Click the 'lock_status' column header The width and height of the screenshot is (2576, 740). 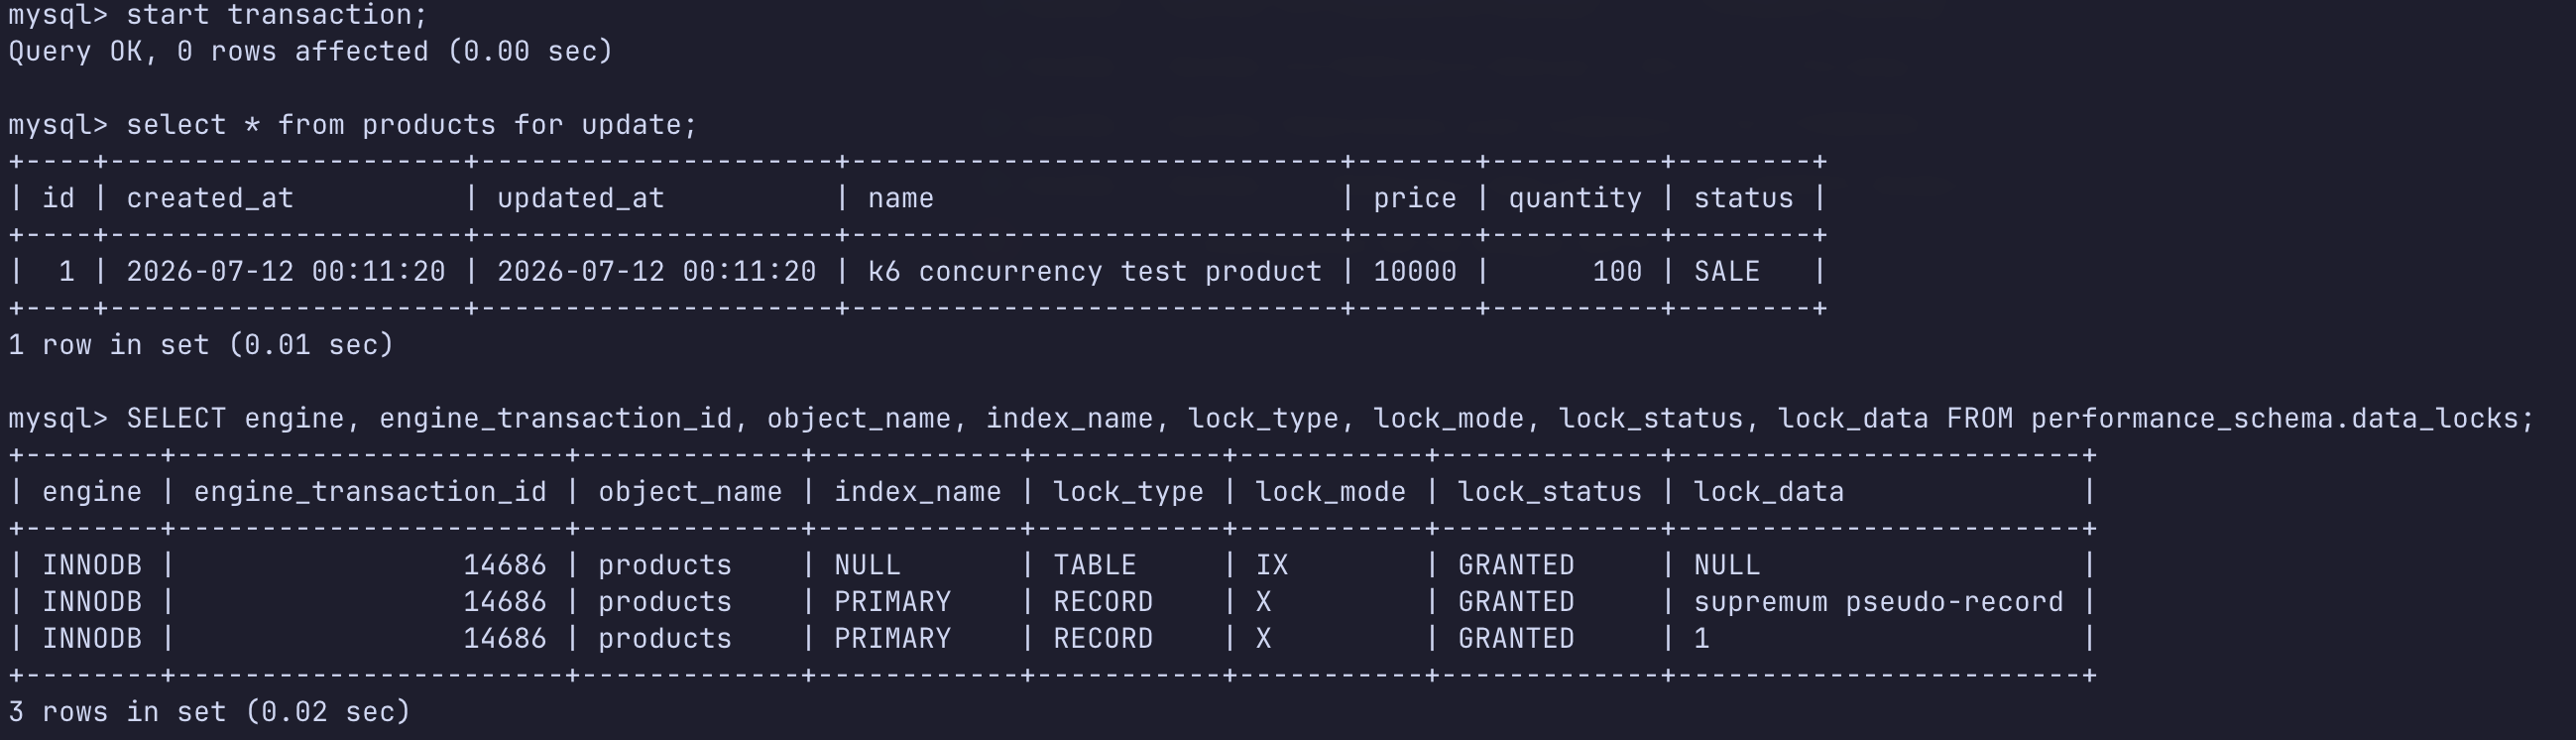(1549, 492)
